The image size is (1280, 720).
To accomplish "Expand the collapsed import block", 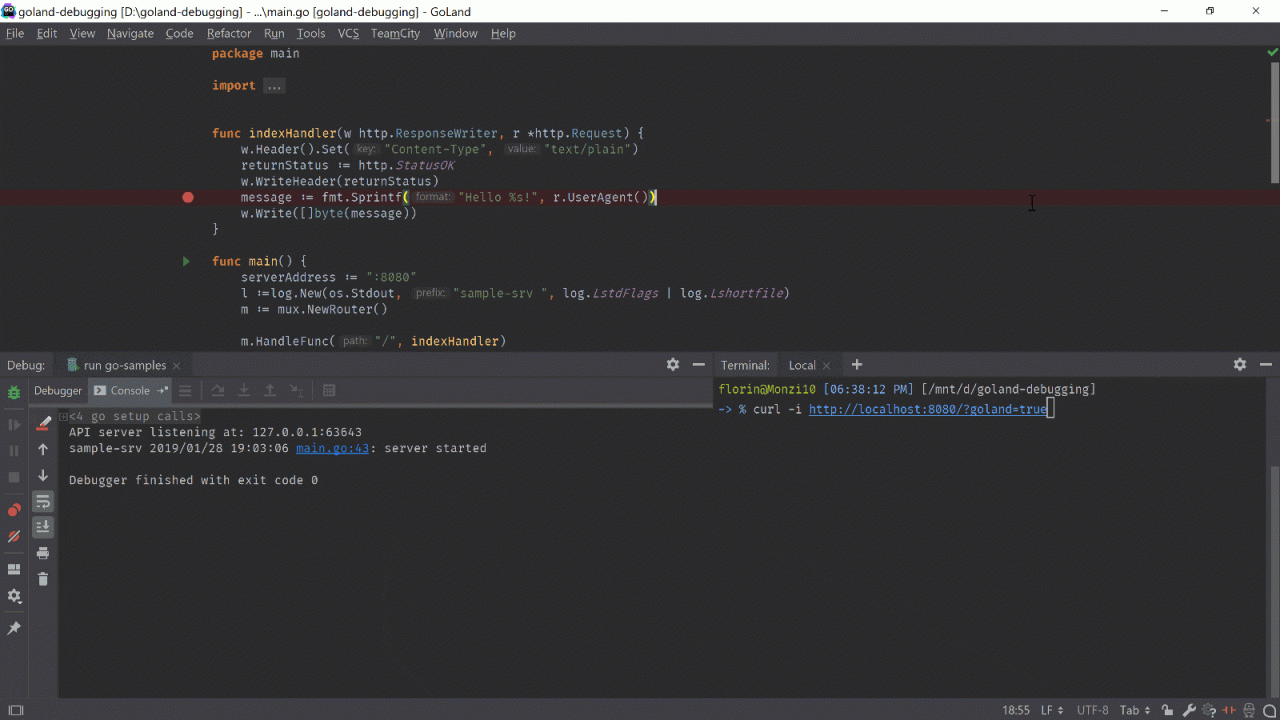I will coord(274,86).
